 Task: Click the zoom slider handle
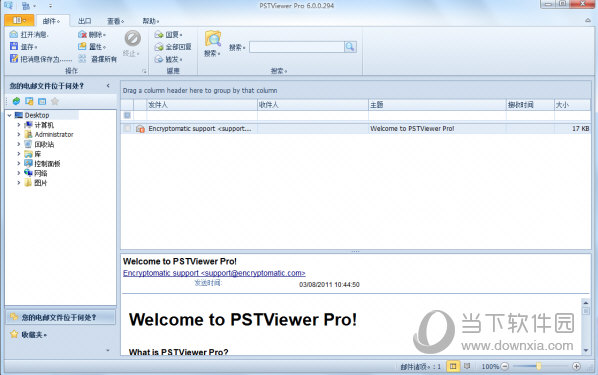tap(539, 366)
